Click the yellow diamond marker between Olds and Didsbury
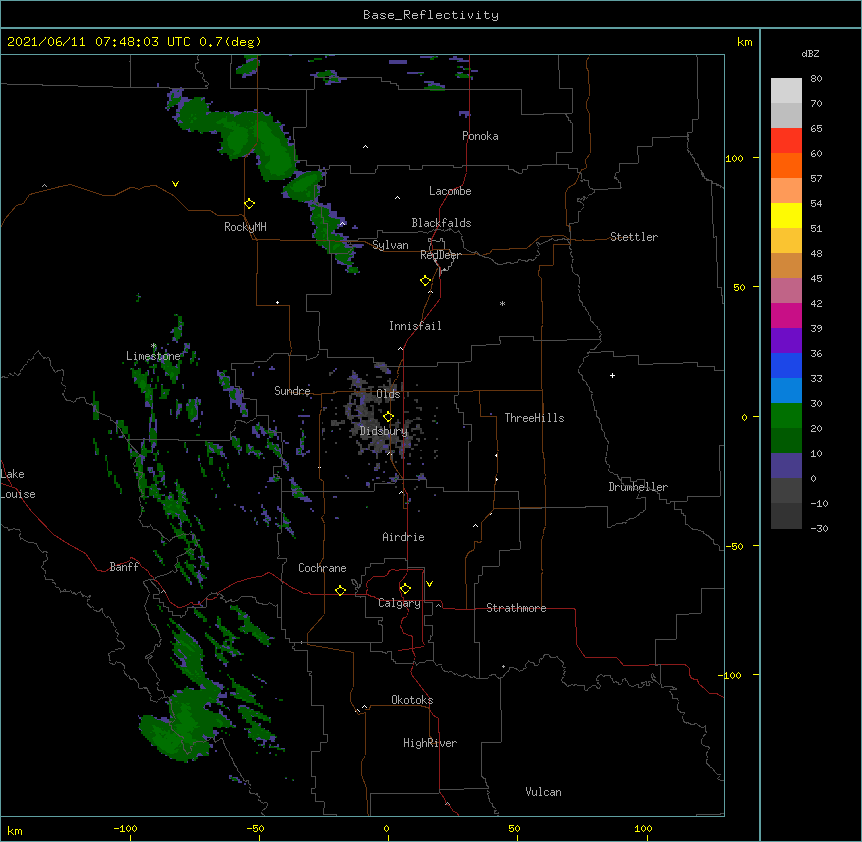 click(x=389, y=417)
